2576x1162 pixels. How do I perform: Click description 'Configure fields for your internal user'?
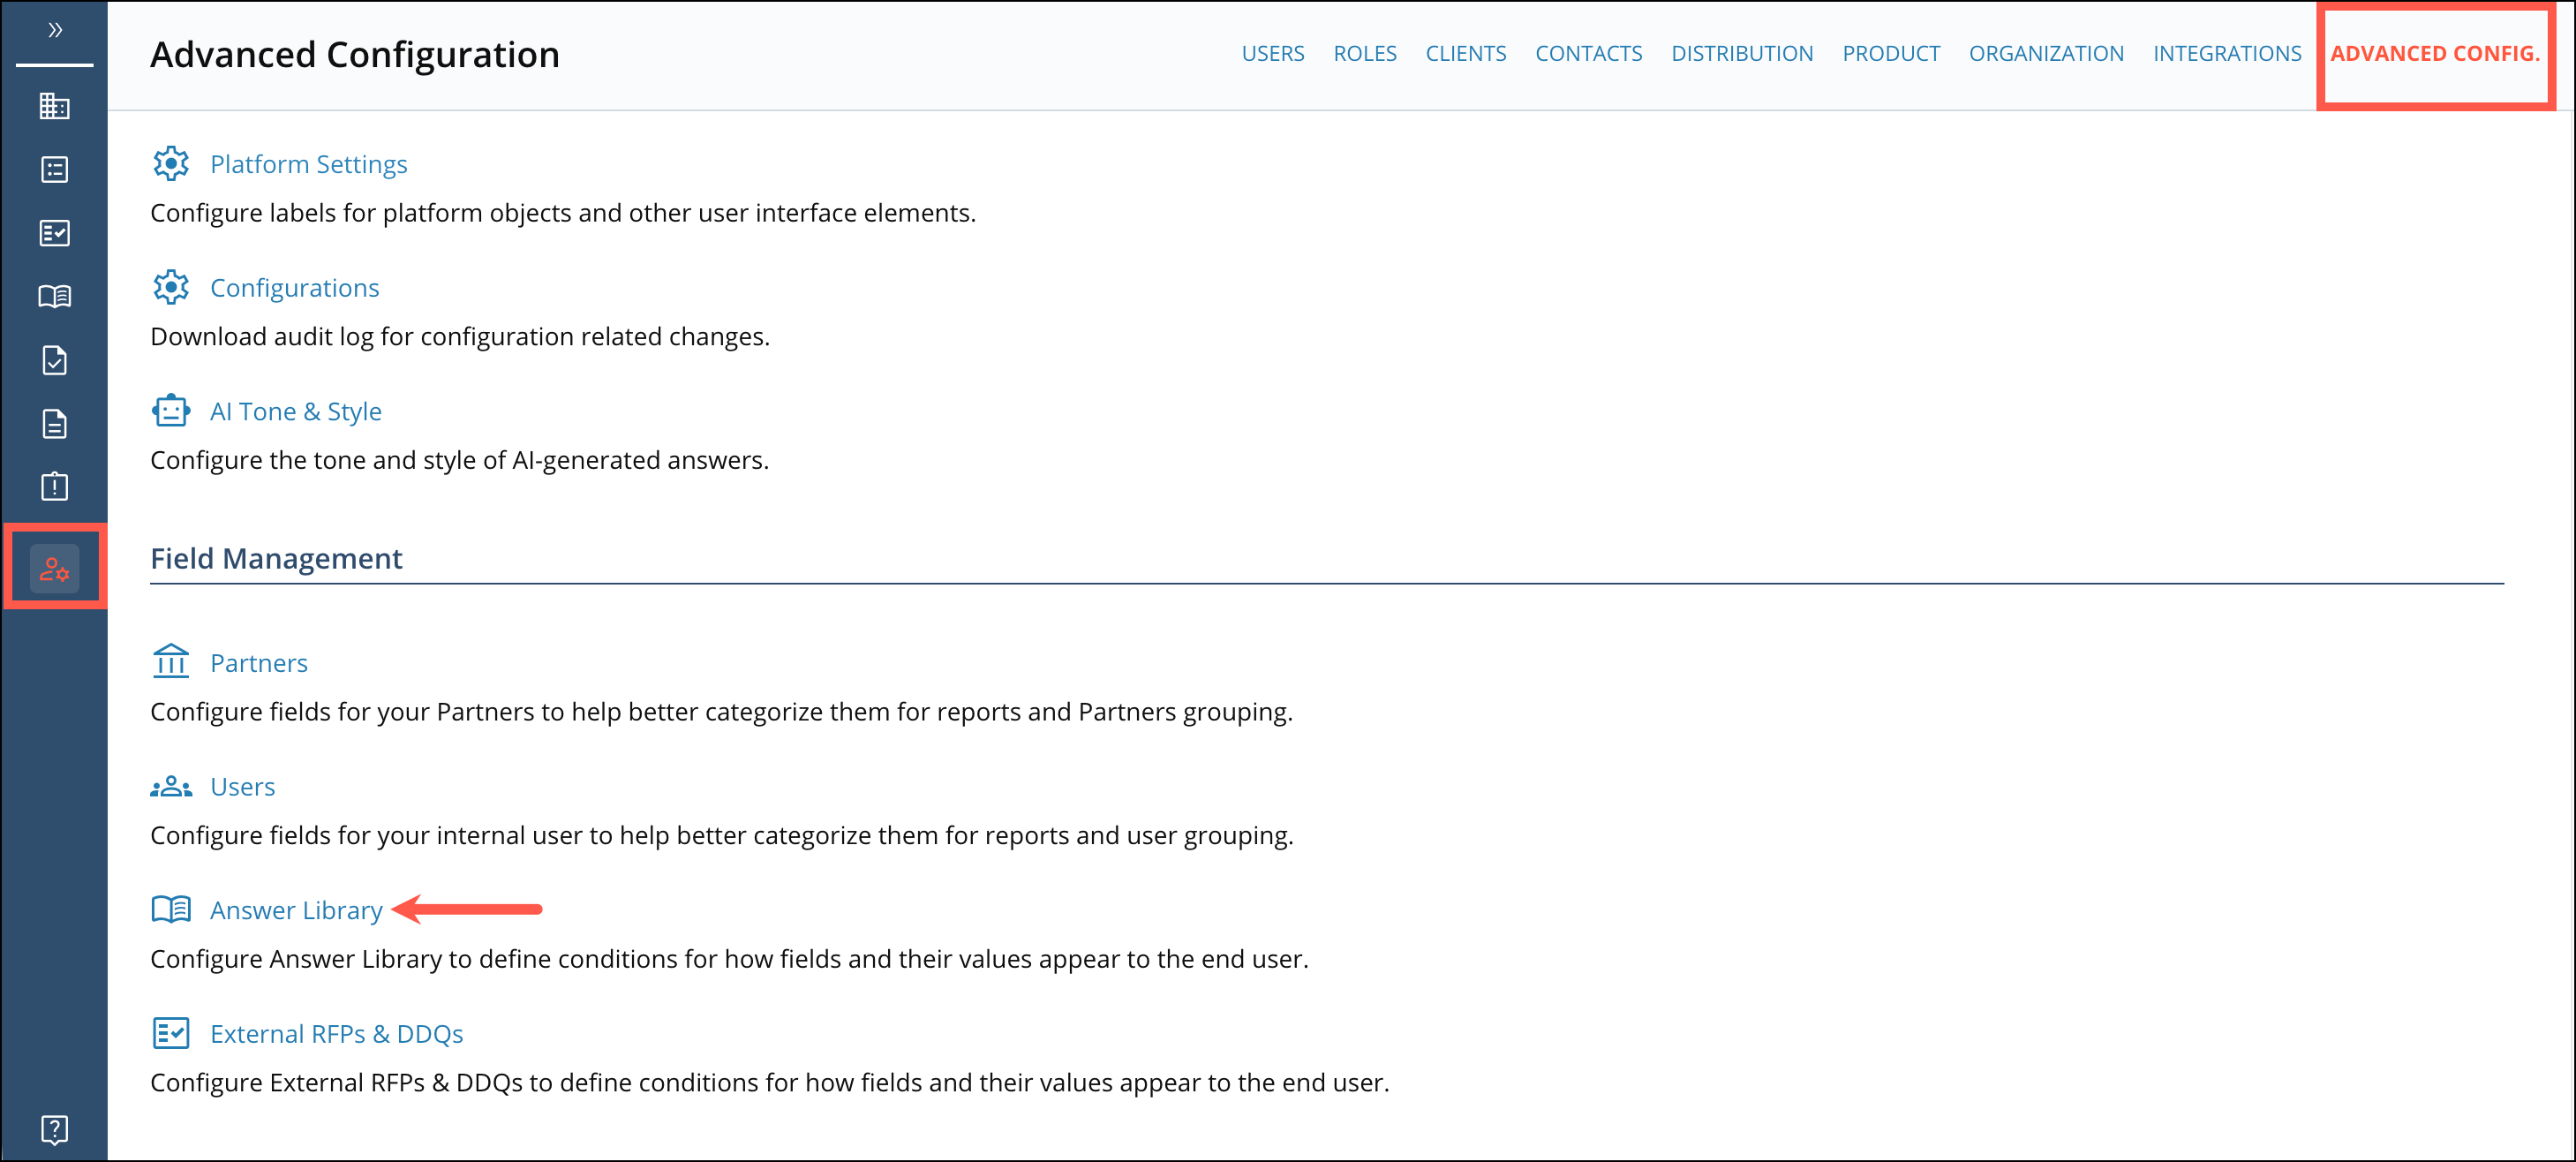(721, 836)
